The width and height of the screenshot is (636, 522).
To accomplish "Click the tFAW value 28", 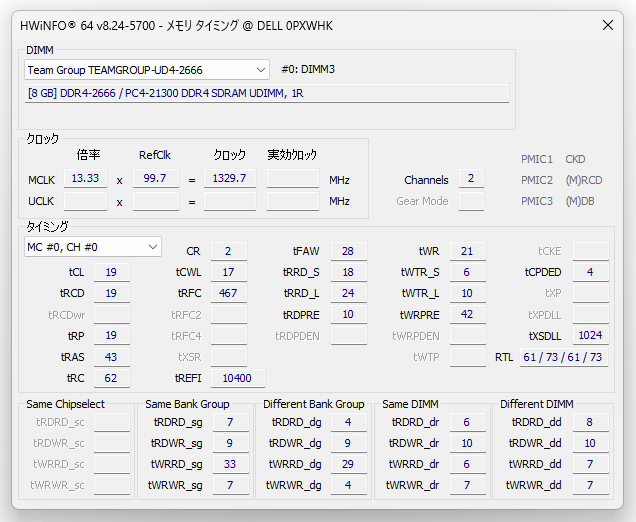I will coord(349,251).
